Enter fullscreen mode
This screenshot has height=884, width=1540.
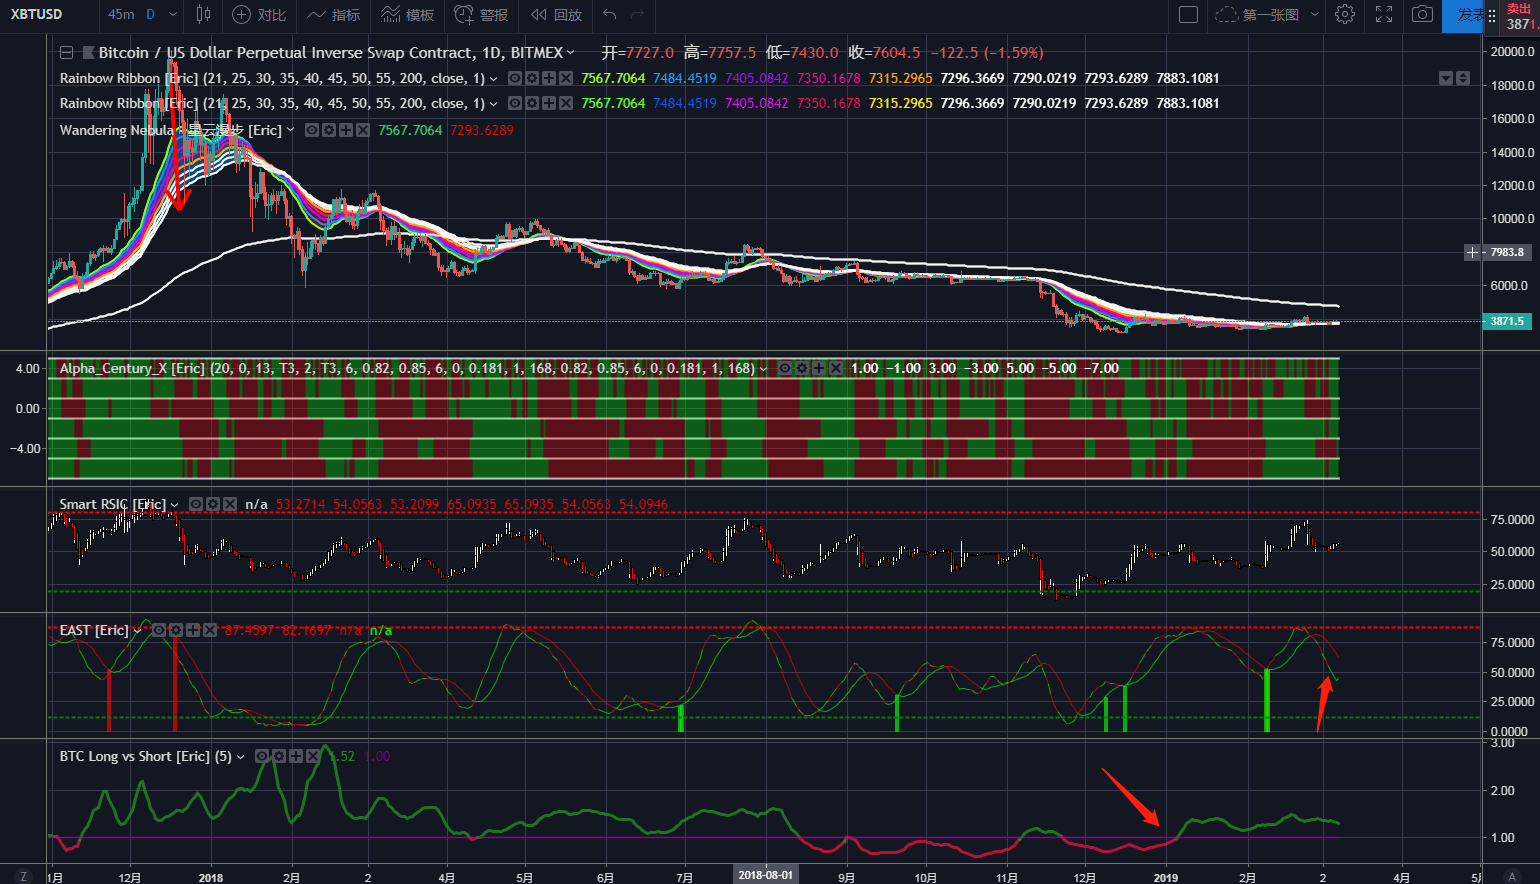coord(1384,15)
